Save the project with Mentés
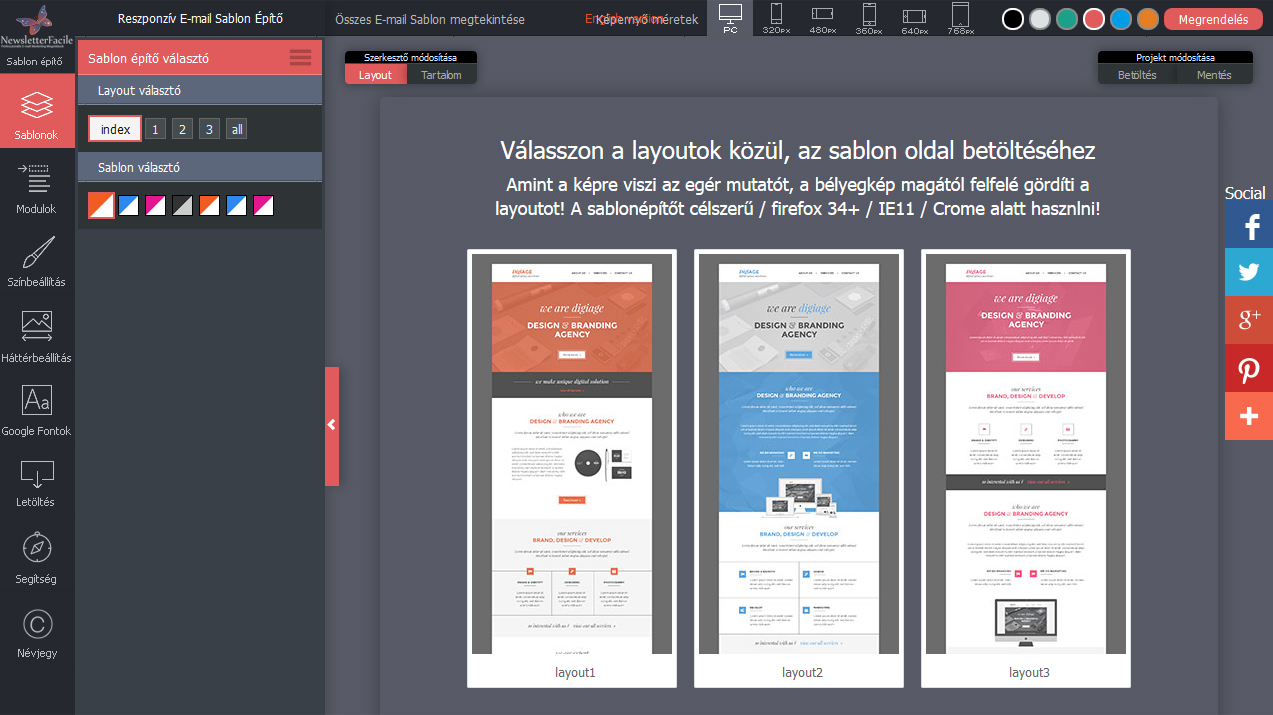The height and width of the screenshot is (715, 1273). coord(1215,73)
